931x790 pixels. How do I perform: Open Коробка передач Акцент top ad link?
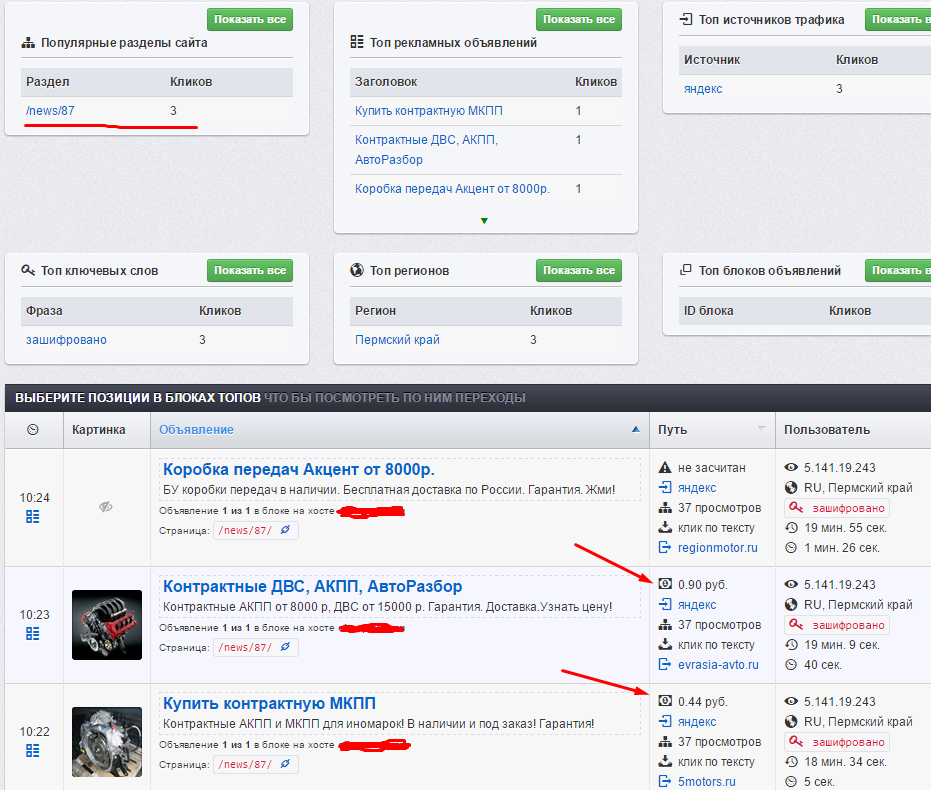[x=452, y=189]
